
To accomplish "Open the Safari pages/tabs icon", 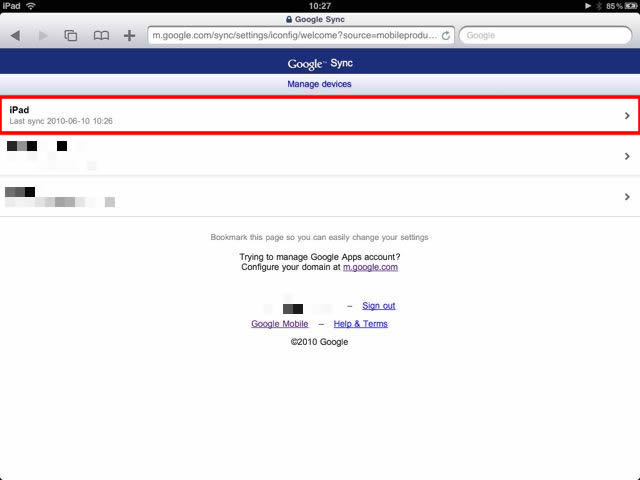I will 71,36.
